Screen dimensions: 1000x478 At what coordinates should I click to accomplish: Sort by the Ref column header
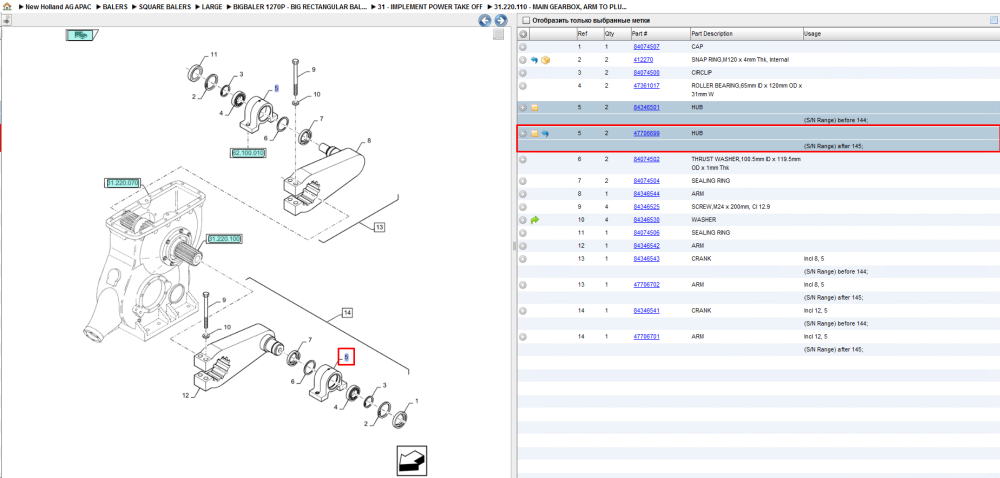[589, 34]
